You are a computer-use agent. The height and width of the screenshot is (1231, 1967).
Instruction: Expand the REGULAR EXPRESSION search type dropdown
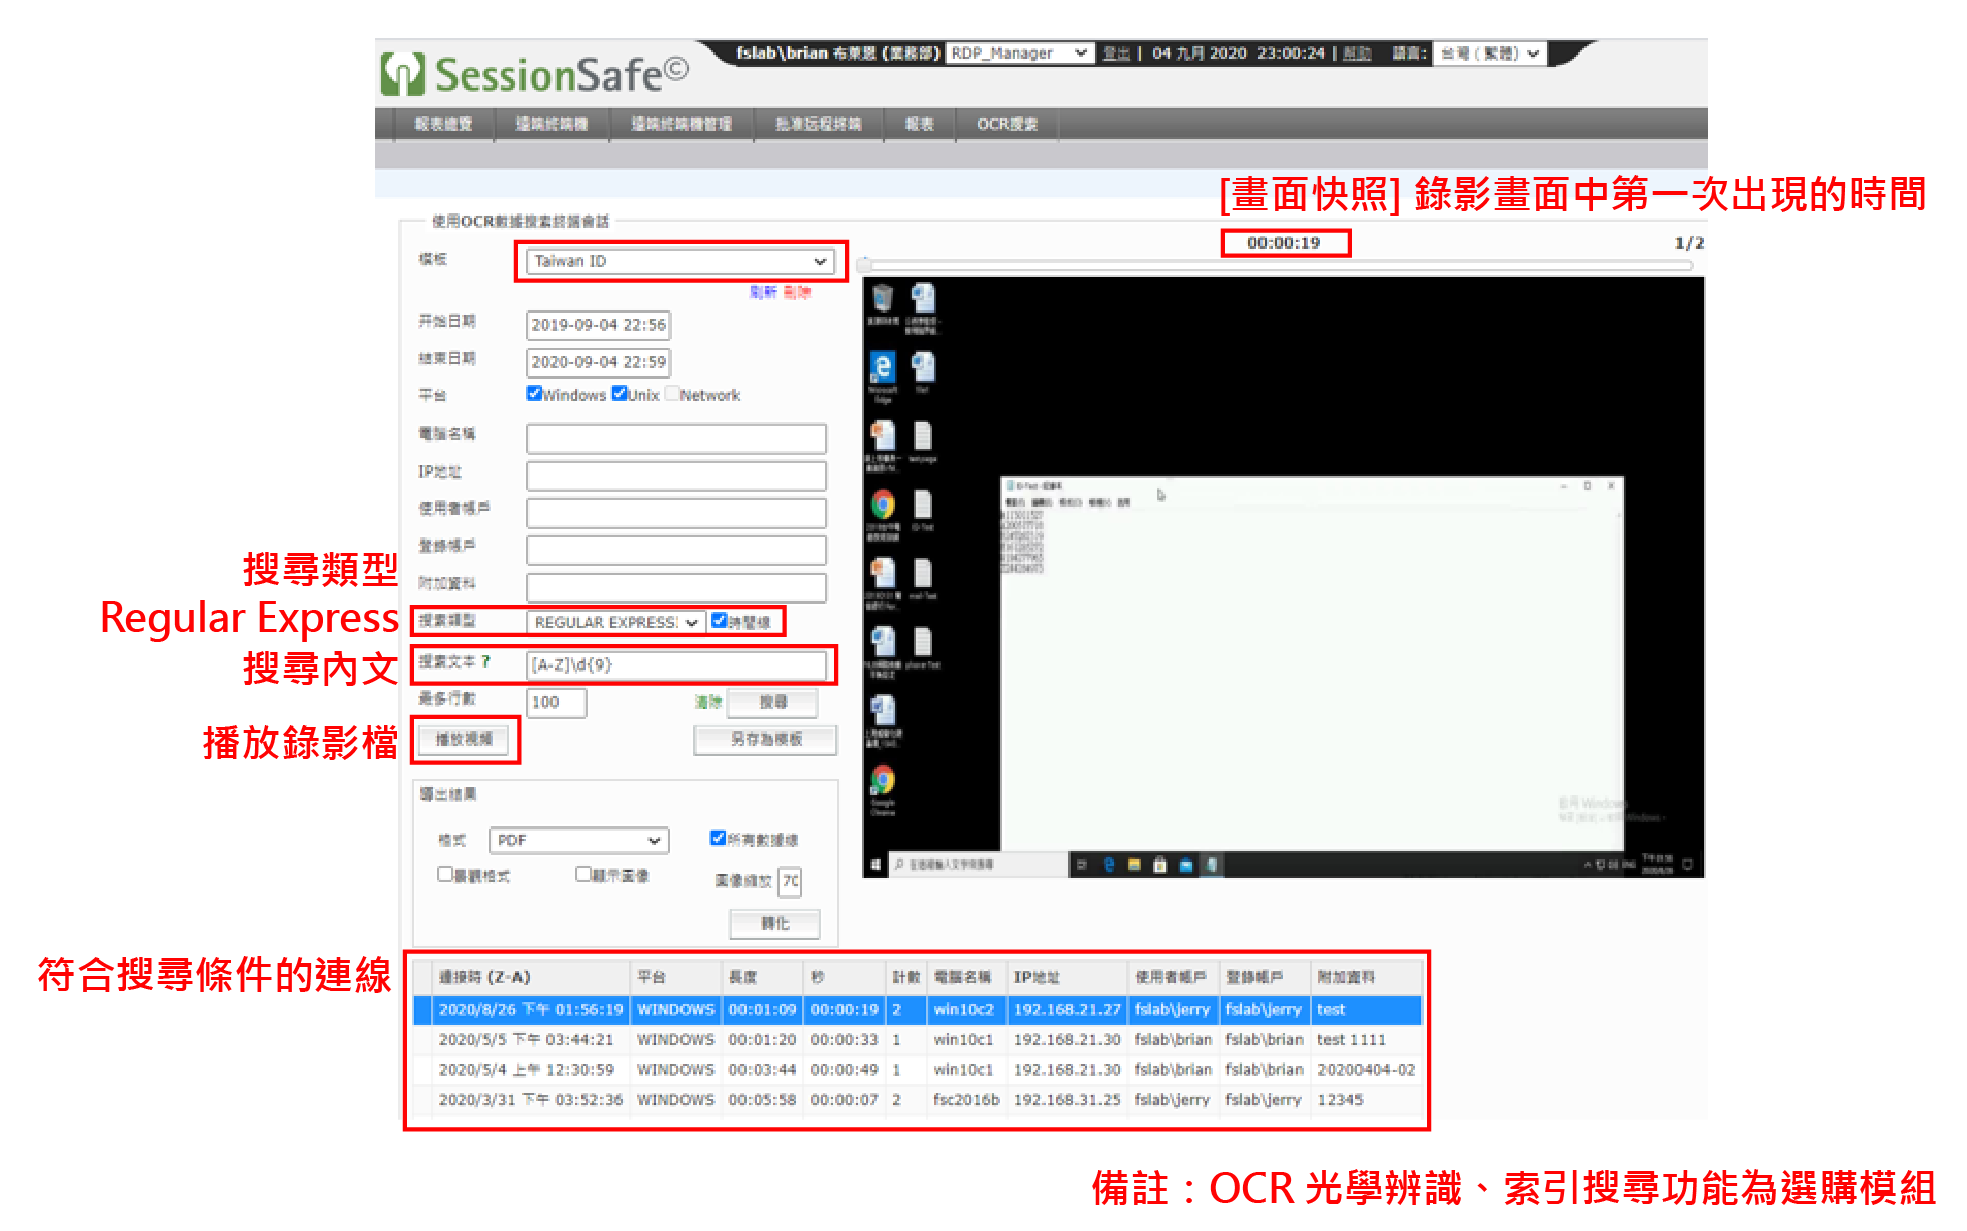tap(615, 622)
